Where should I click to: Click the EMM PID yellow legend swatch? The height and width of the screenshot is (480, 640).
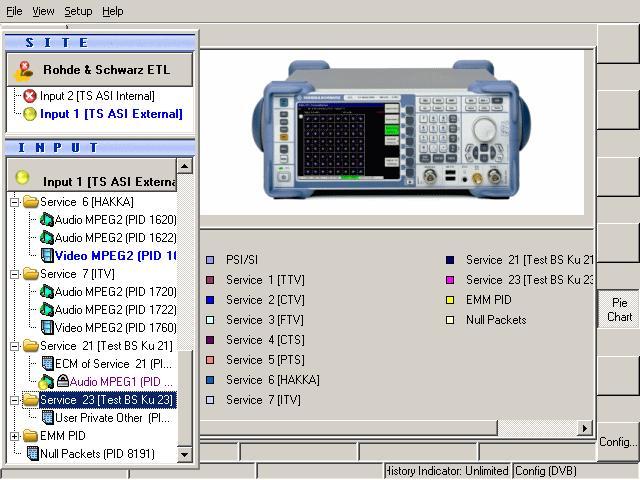coord(450,300)
